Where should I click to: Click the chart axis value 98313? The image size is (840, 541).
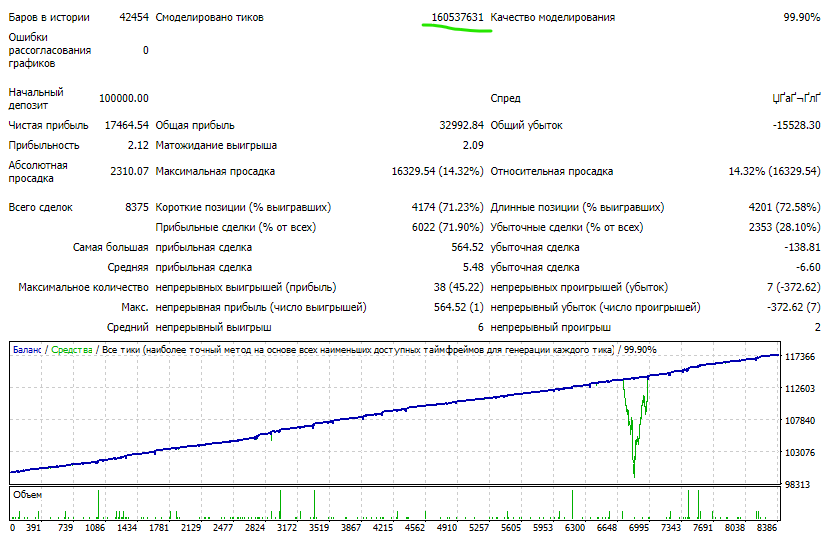coord(800,485)
